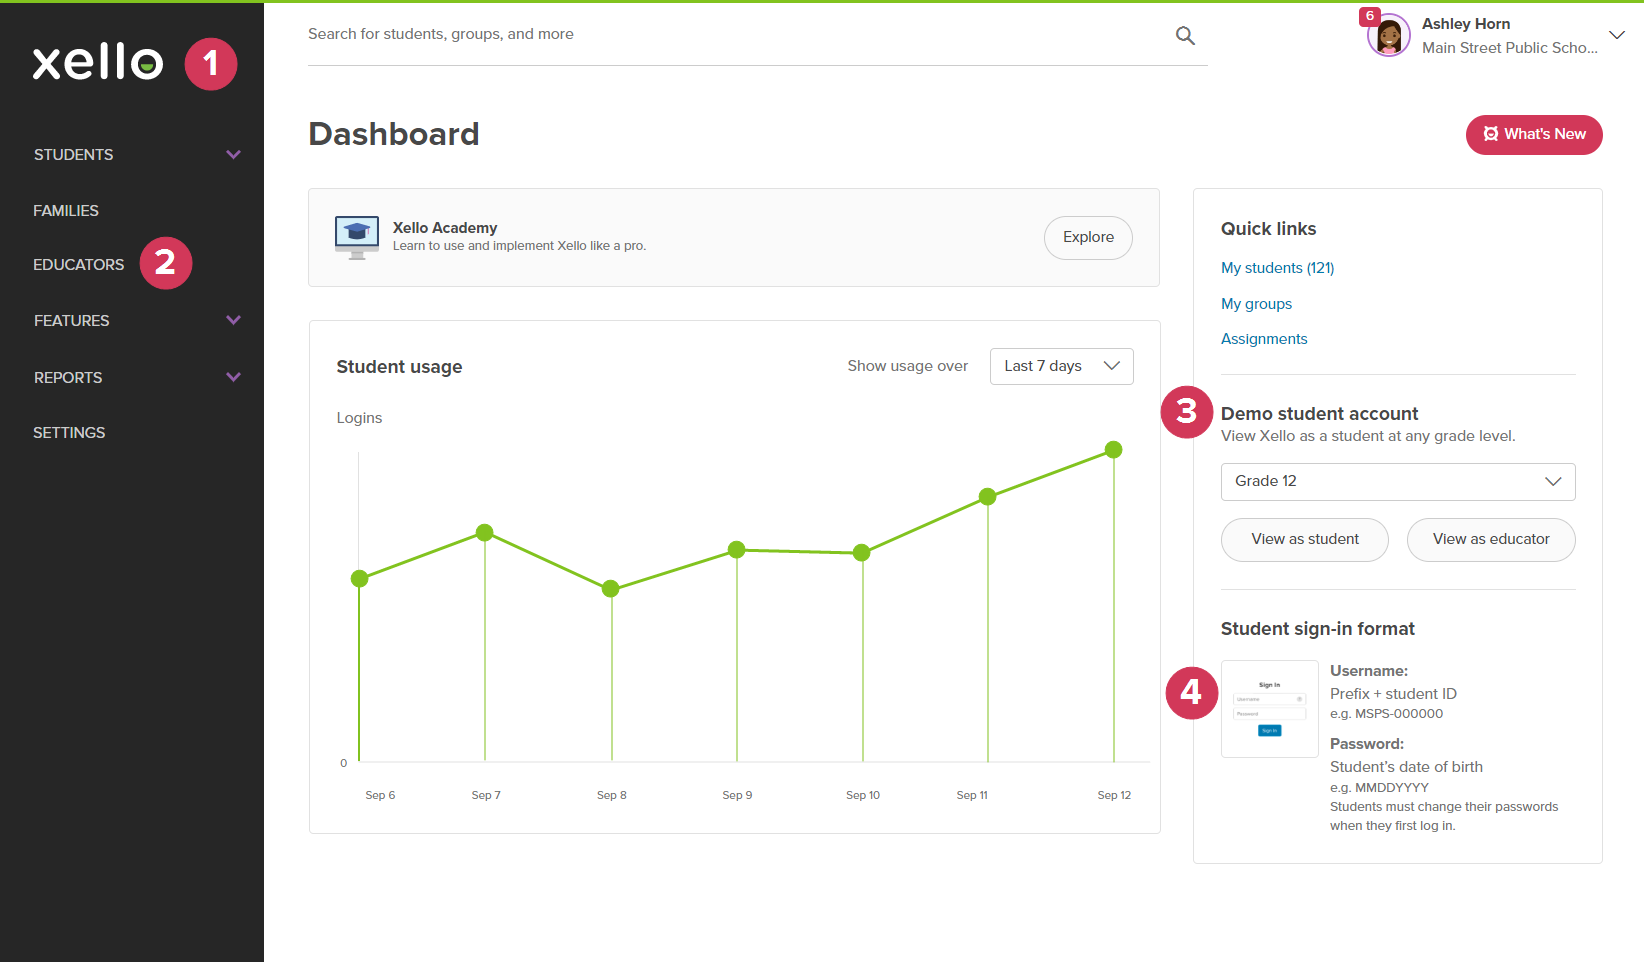The width and height of the screenshot is (1644, 962).
Task: Click the notification badge showing 6
Action: tap(1369, 16)
